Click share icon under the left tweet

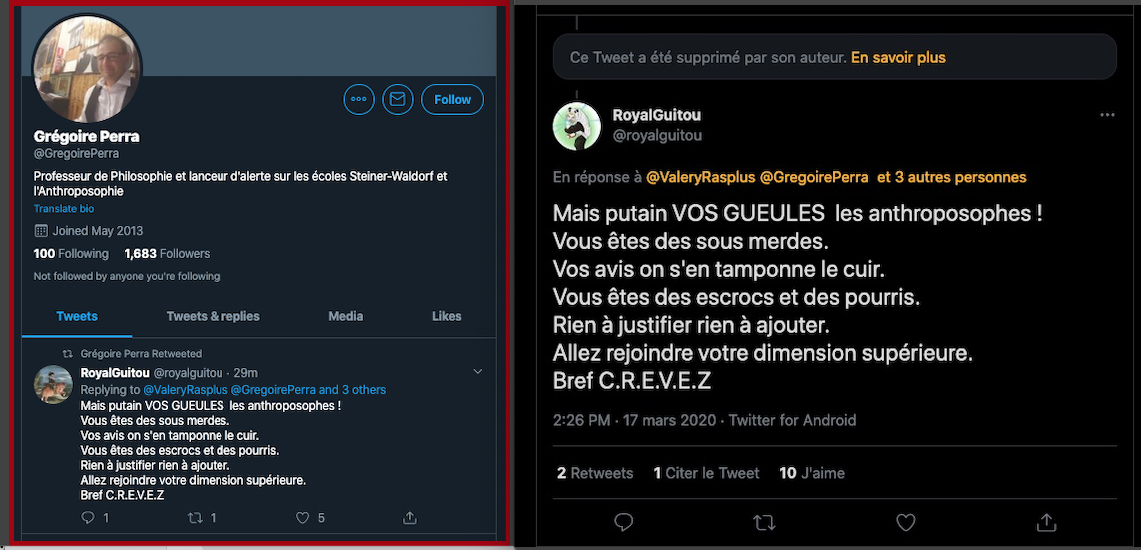[409, 518]
